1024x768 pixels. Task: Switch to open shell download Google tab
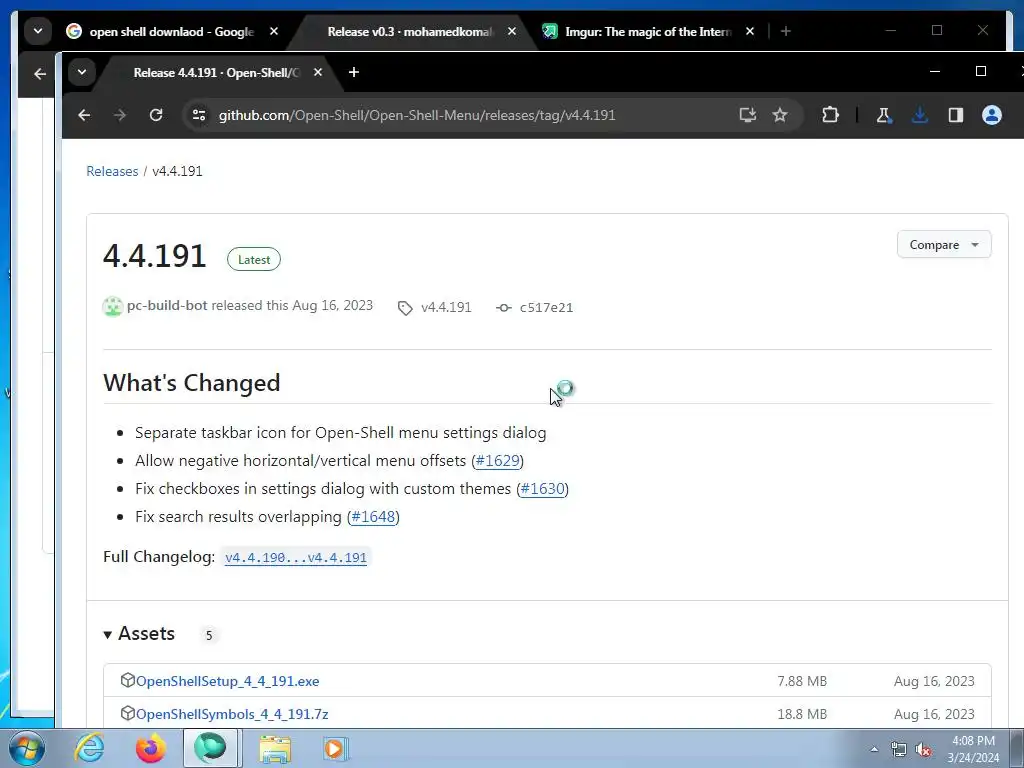point(171,31)
